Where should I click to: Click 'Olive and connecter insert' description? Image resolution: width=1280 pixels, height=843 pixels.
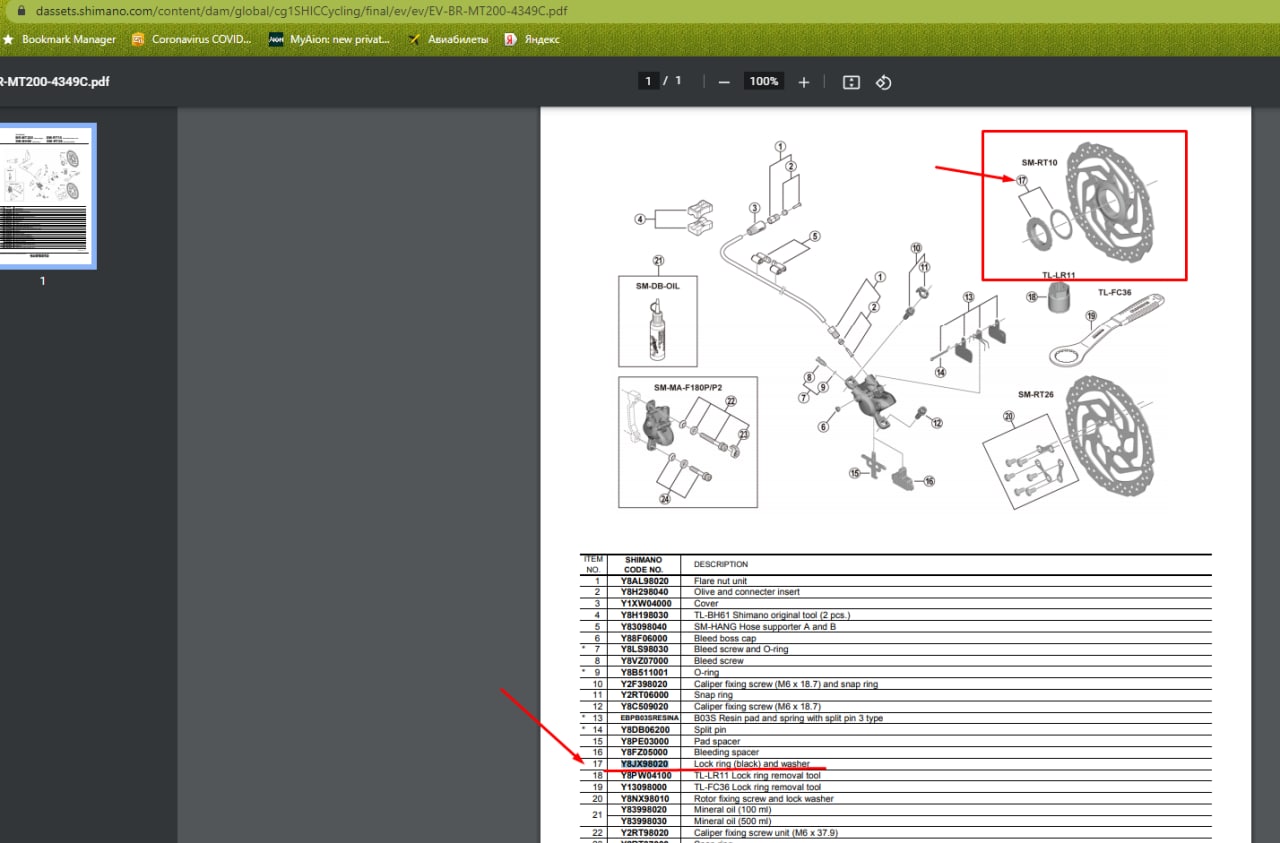tap(747, 592)
